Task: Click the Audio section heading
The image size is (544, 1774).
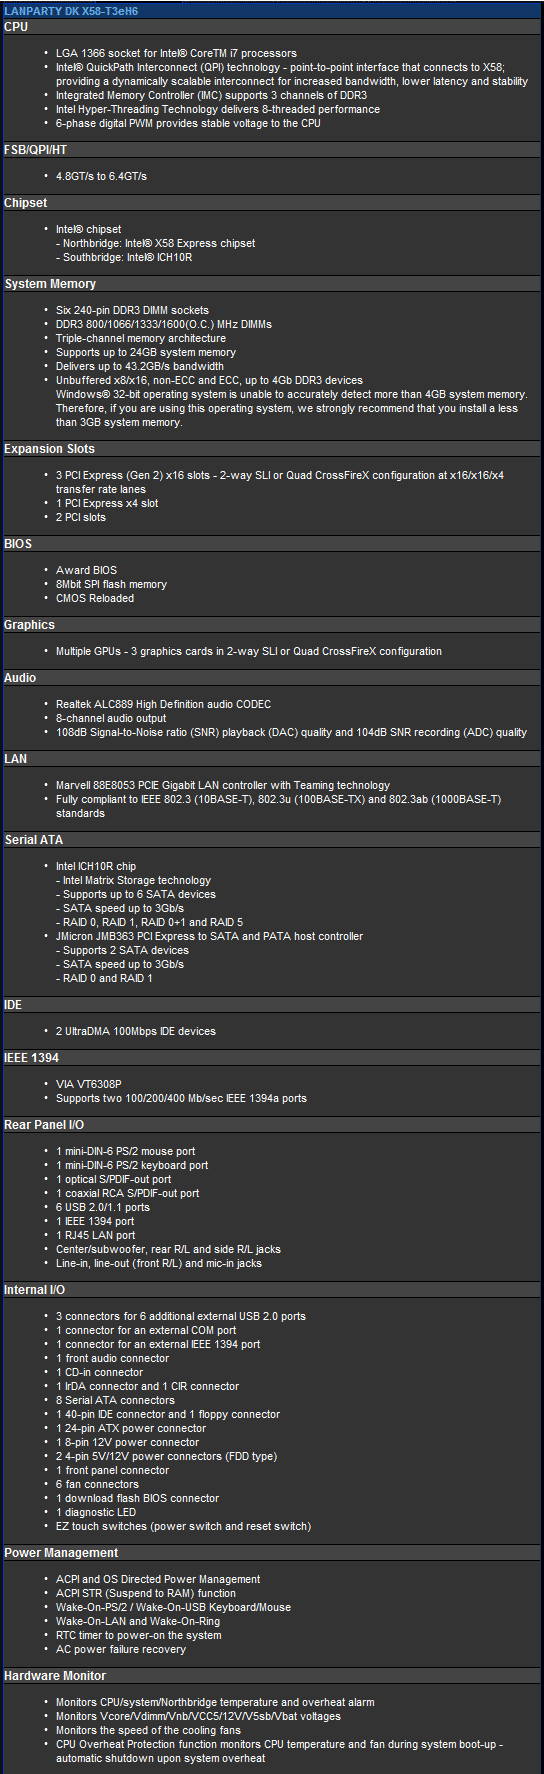Action: click(x=20, y=678)
